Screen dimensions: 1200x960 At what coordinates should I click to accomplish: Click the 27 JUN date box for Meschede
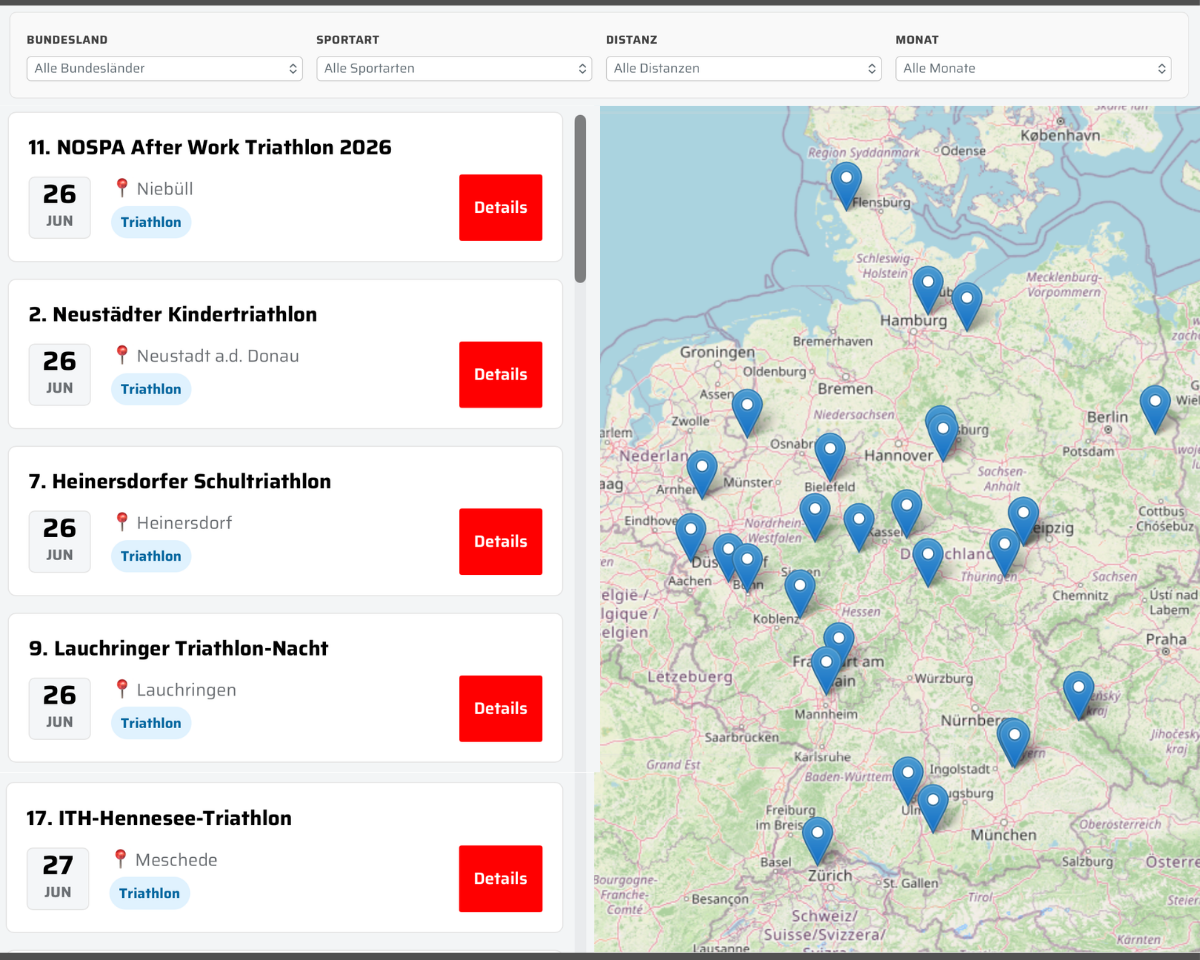coord(58,878)
